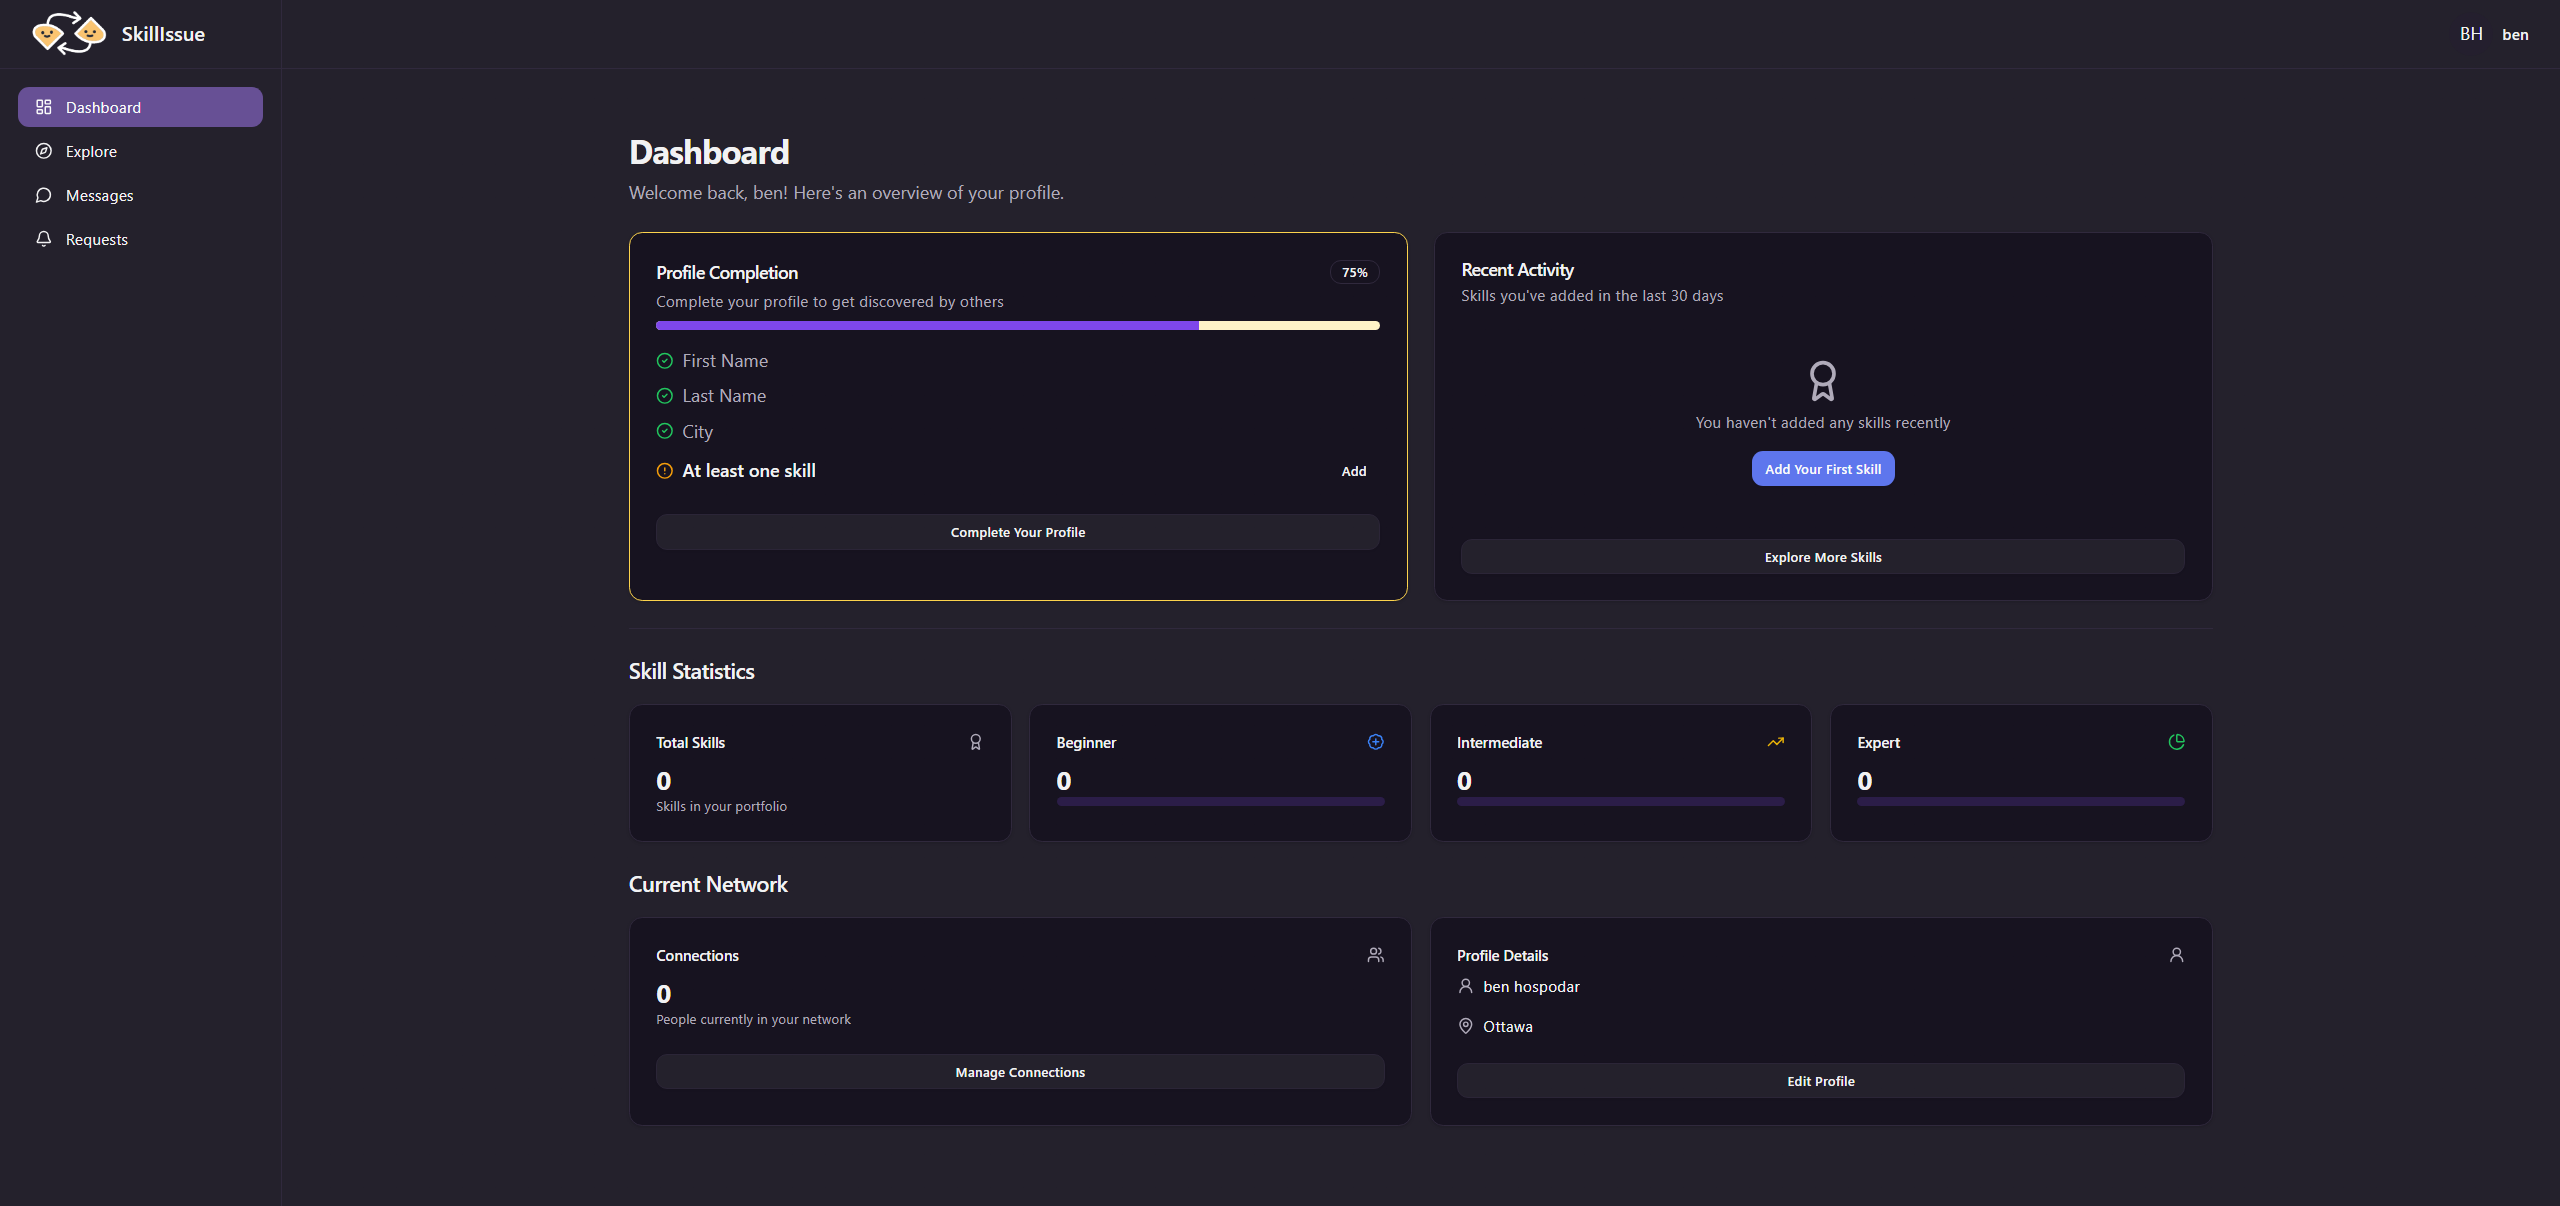Open the Explore page from sidebar
The width and height of the screenshot is (2560, 1206).
tap(91, 151)
